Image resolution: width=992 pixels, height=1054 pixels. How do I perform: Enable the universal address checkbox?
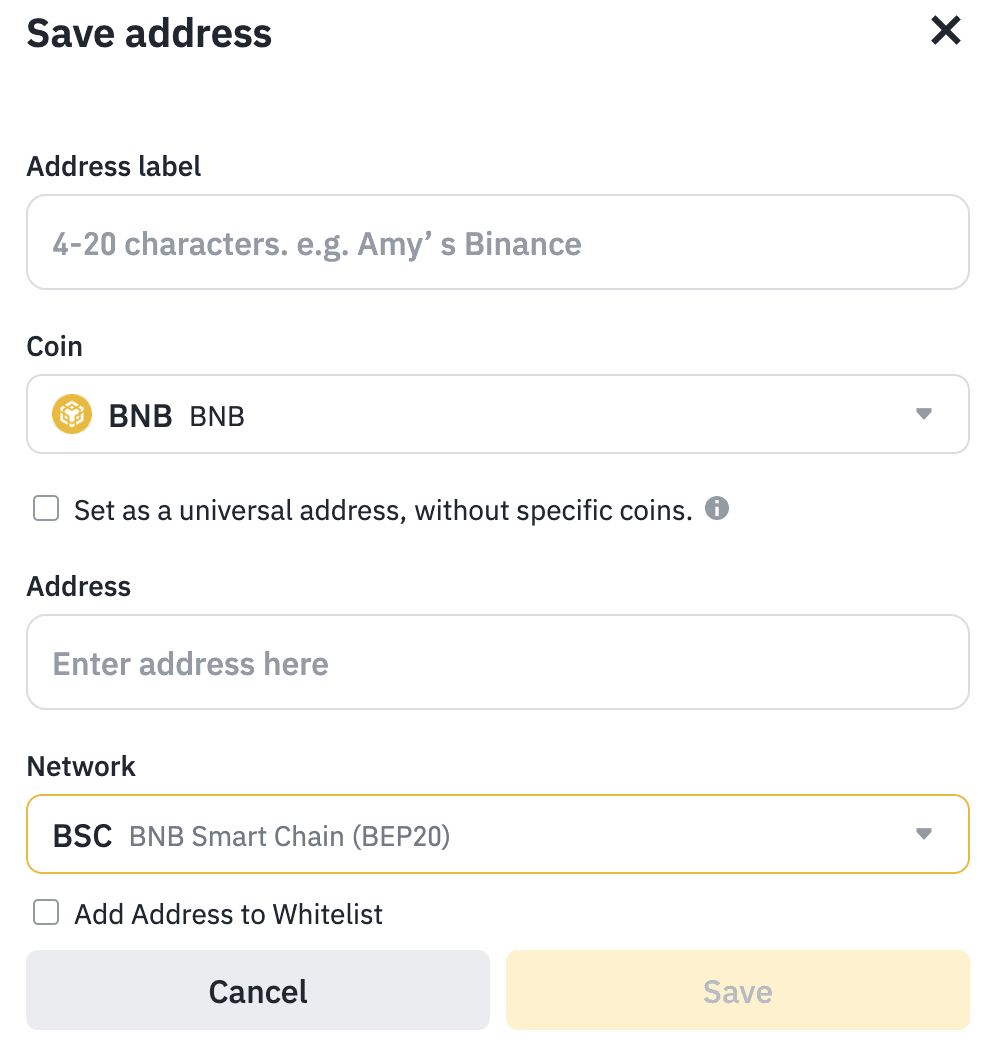(x=46, y=510)
